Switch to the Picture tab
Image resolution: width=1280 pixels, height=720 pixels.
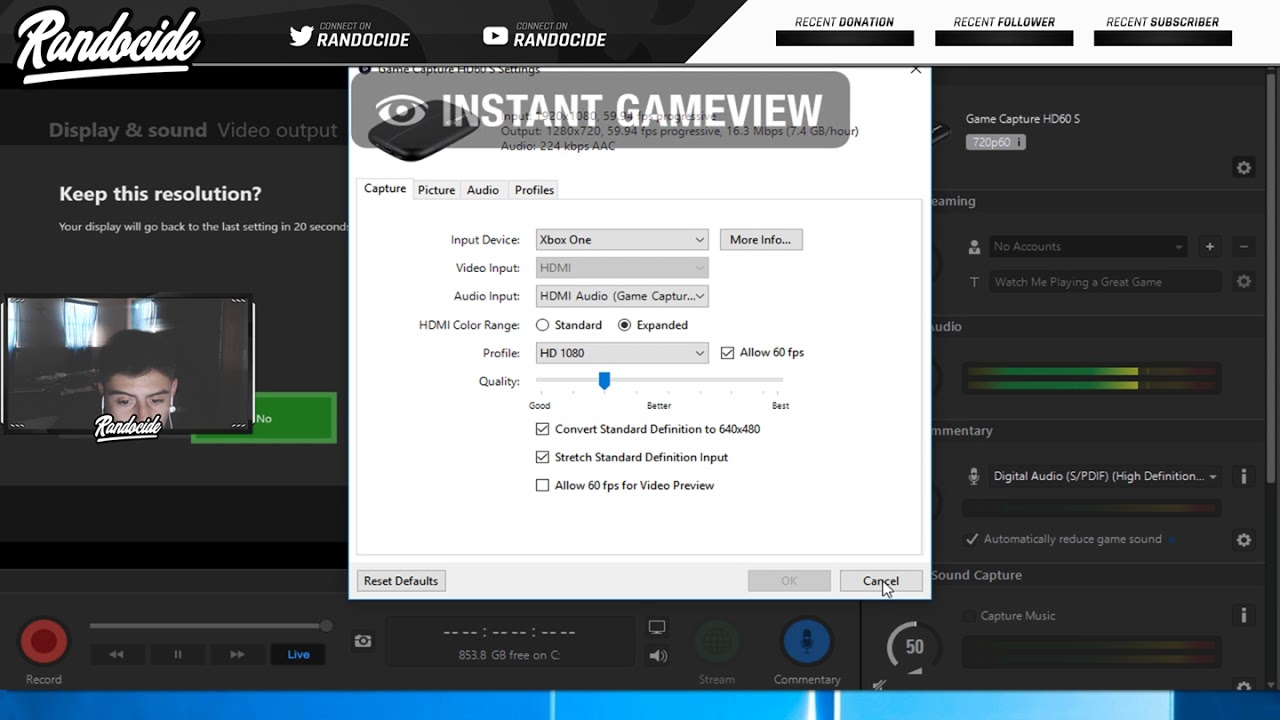[x=436, y=190]
